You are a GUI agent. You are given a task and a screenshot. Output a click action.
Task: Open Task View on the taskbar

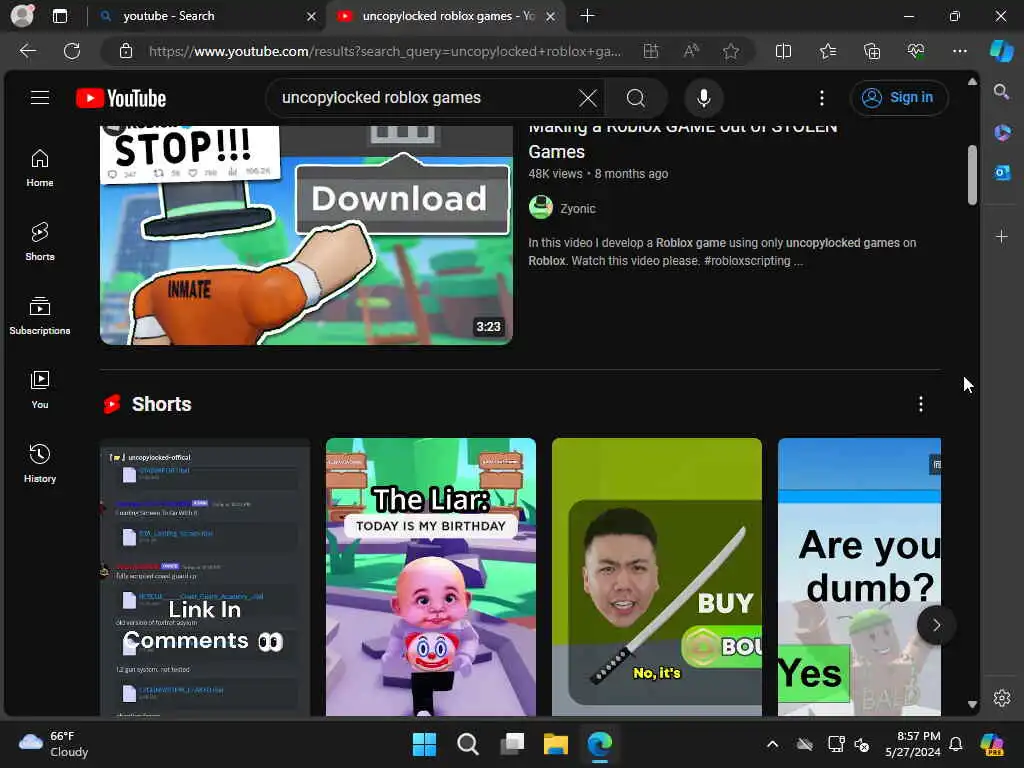512,744
